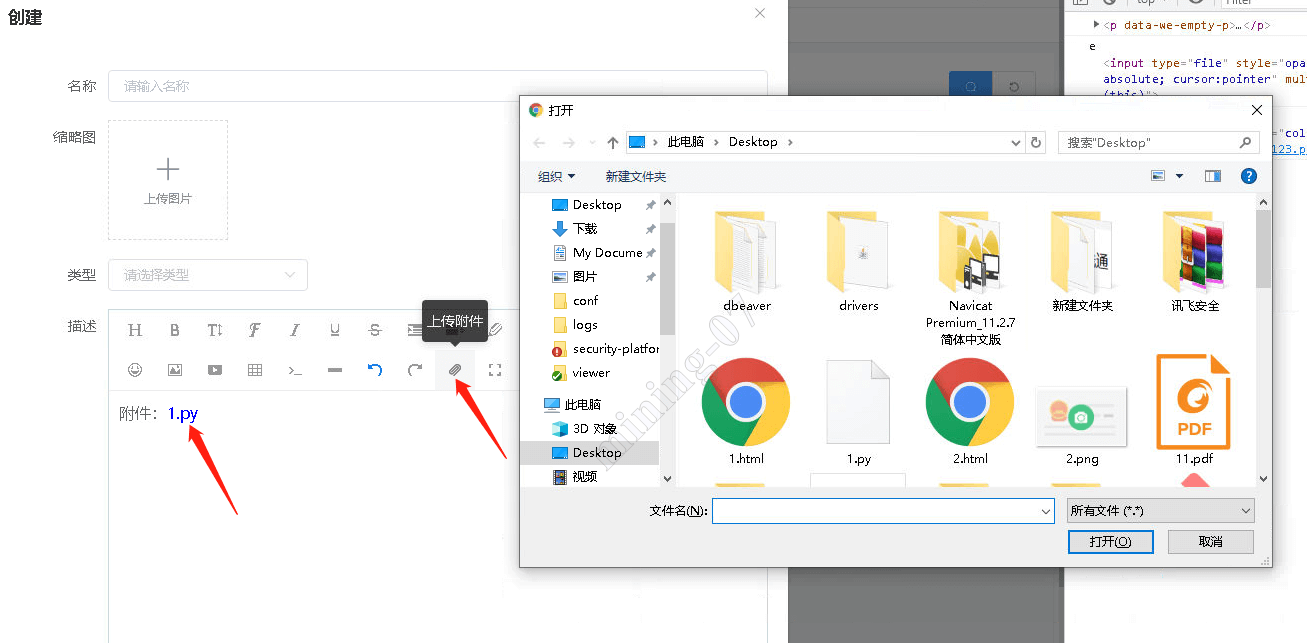Screen dimensions: 1307x643
Task: Click the insert video icon
Action: [215, 370]
